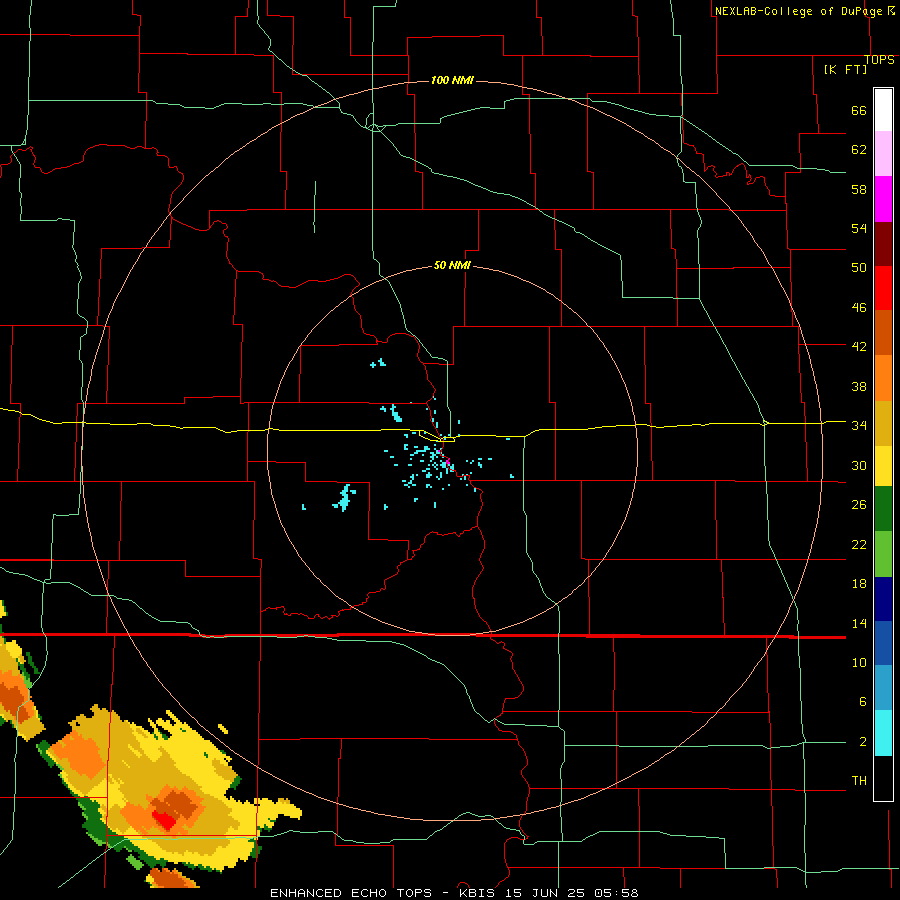The height and width of the screenshot is (900, 900).
Task: Pick the yellow legend swatch
Action: [883, 466]
